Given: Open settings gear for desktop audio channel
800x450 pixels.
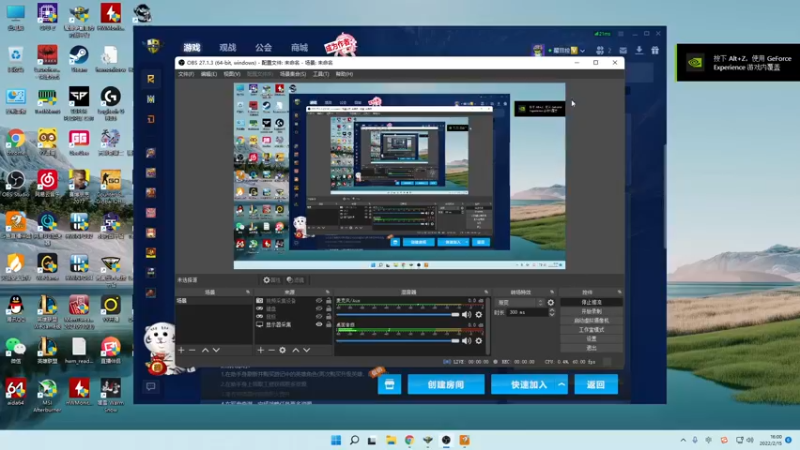Looking at the screenshot, I should [478, 340].
